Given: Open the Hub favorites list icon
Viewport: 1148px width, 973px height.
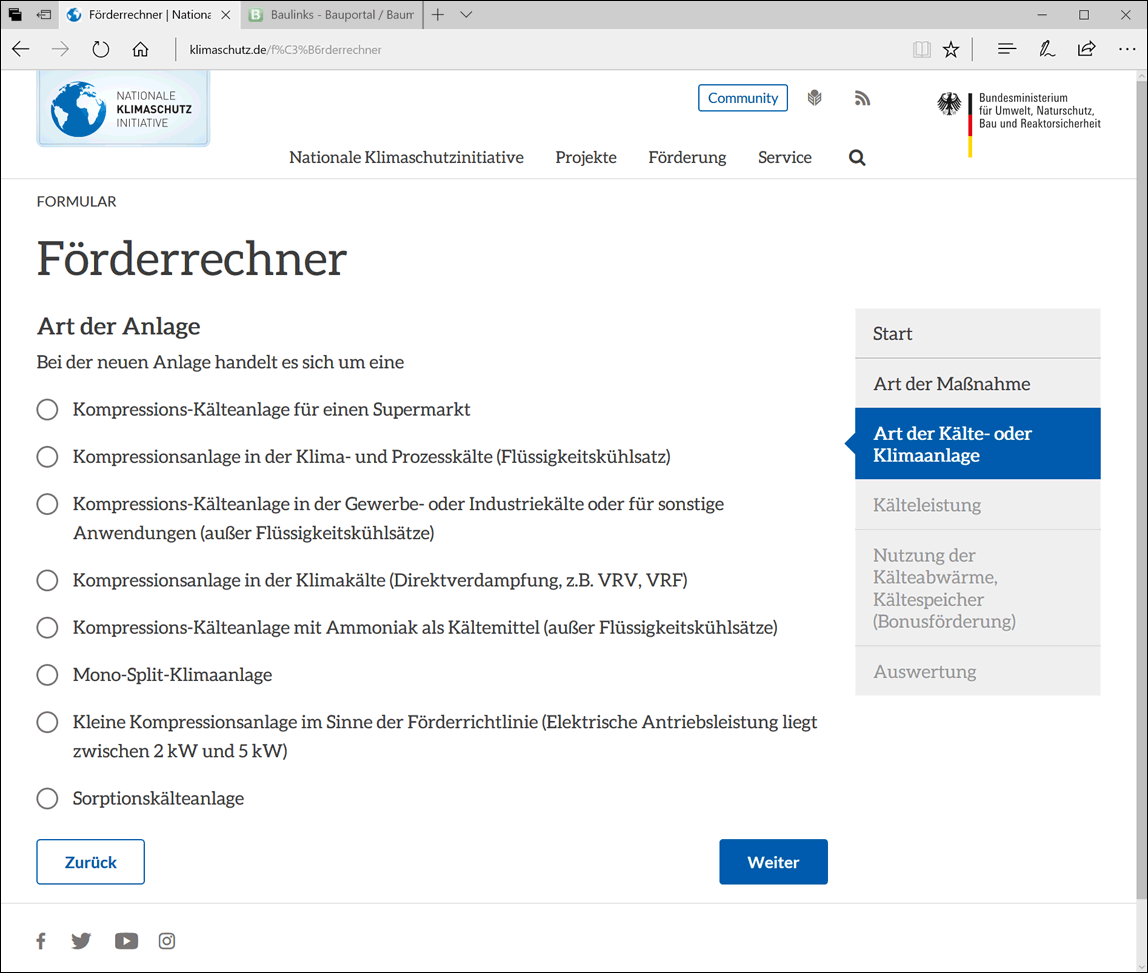Looking at the screenshot, I should pyautogui.click(x=1007, y=49).
